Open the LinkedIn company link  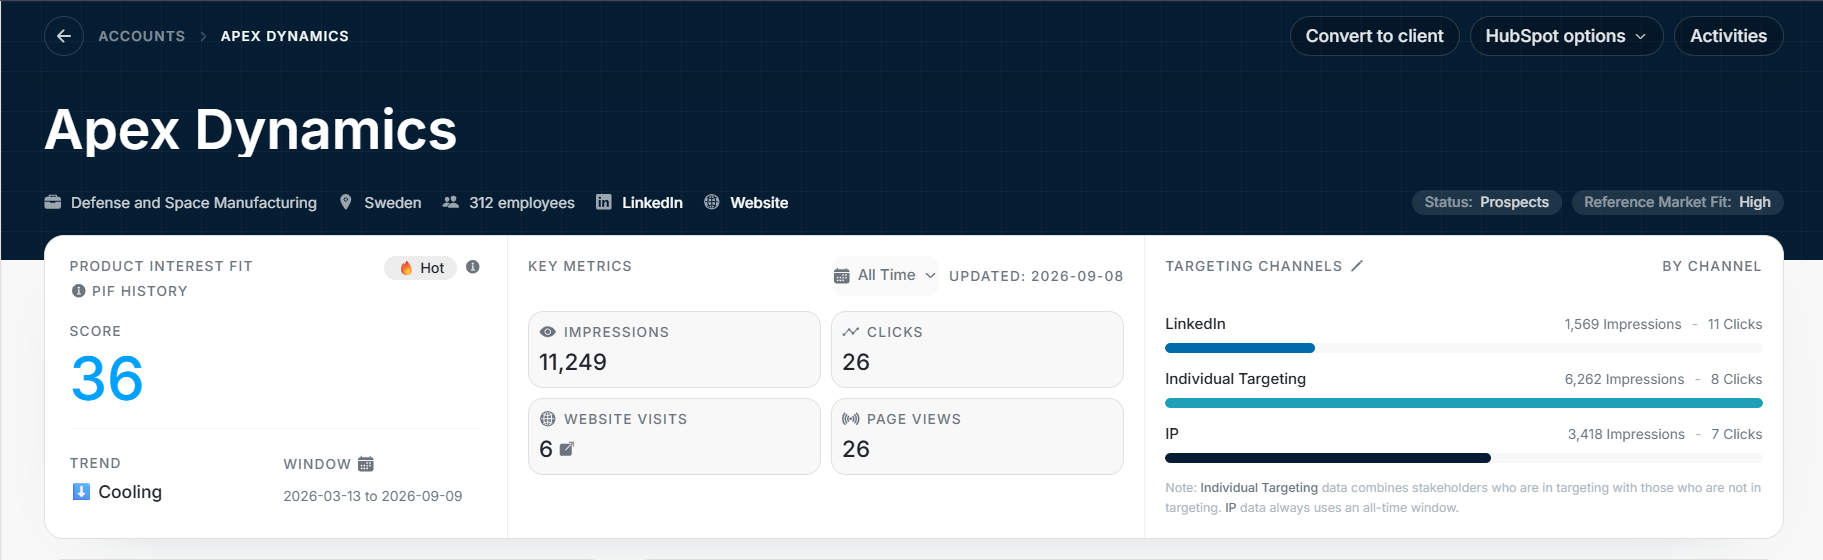[x=652, y=202]
